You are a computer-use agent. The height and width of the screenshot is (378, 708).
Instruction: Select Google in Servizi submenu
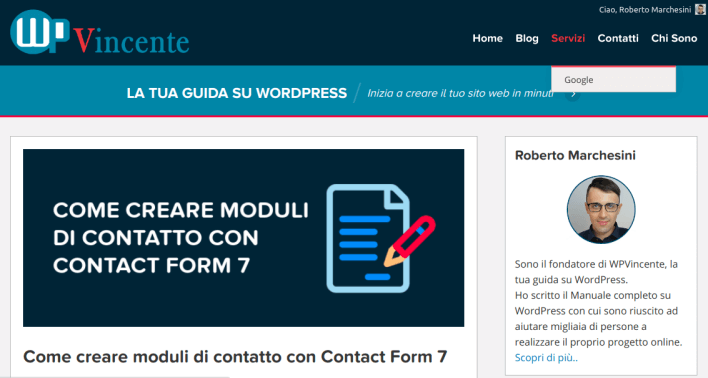click(x=613, y=80)
